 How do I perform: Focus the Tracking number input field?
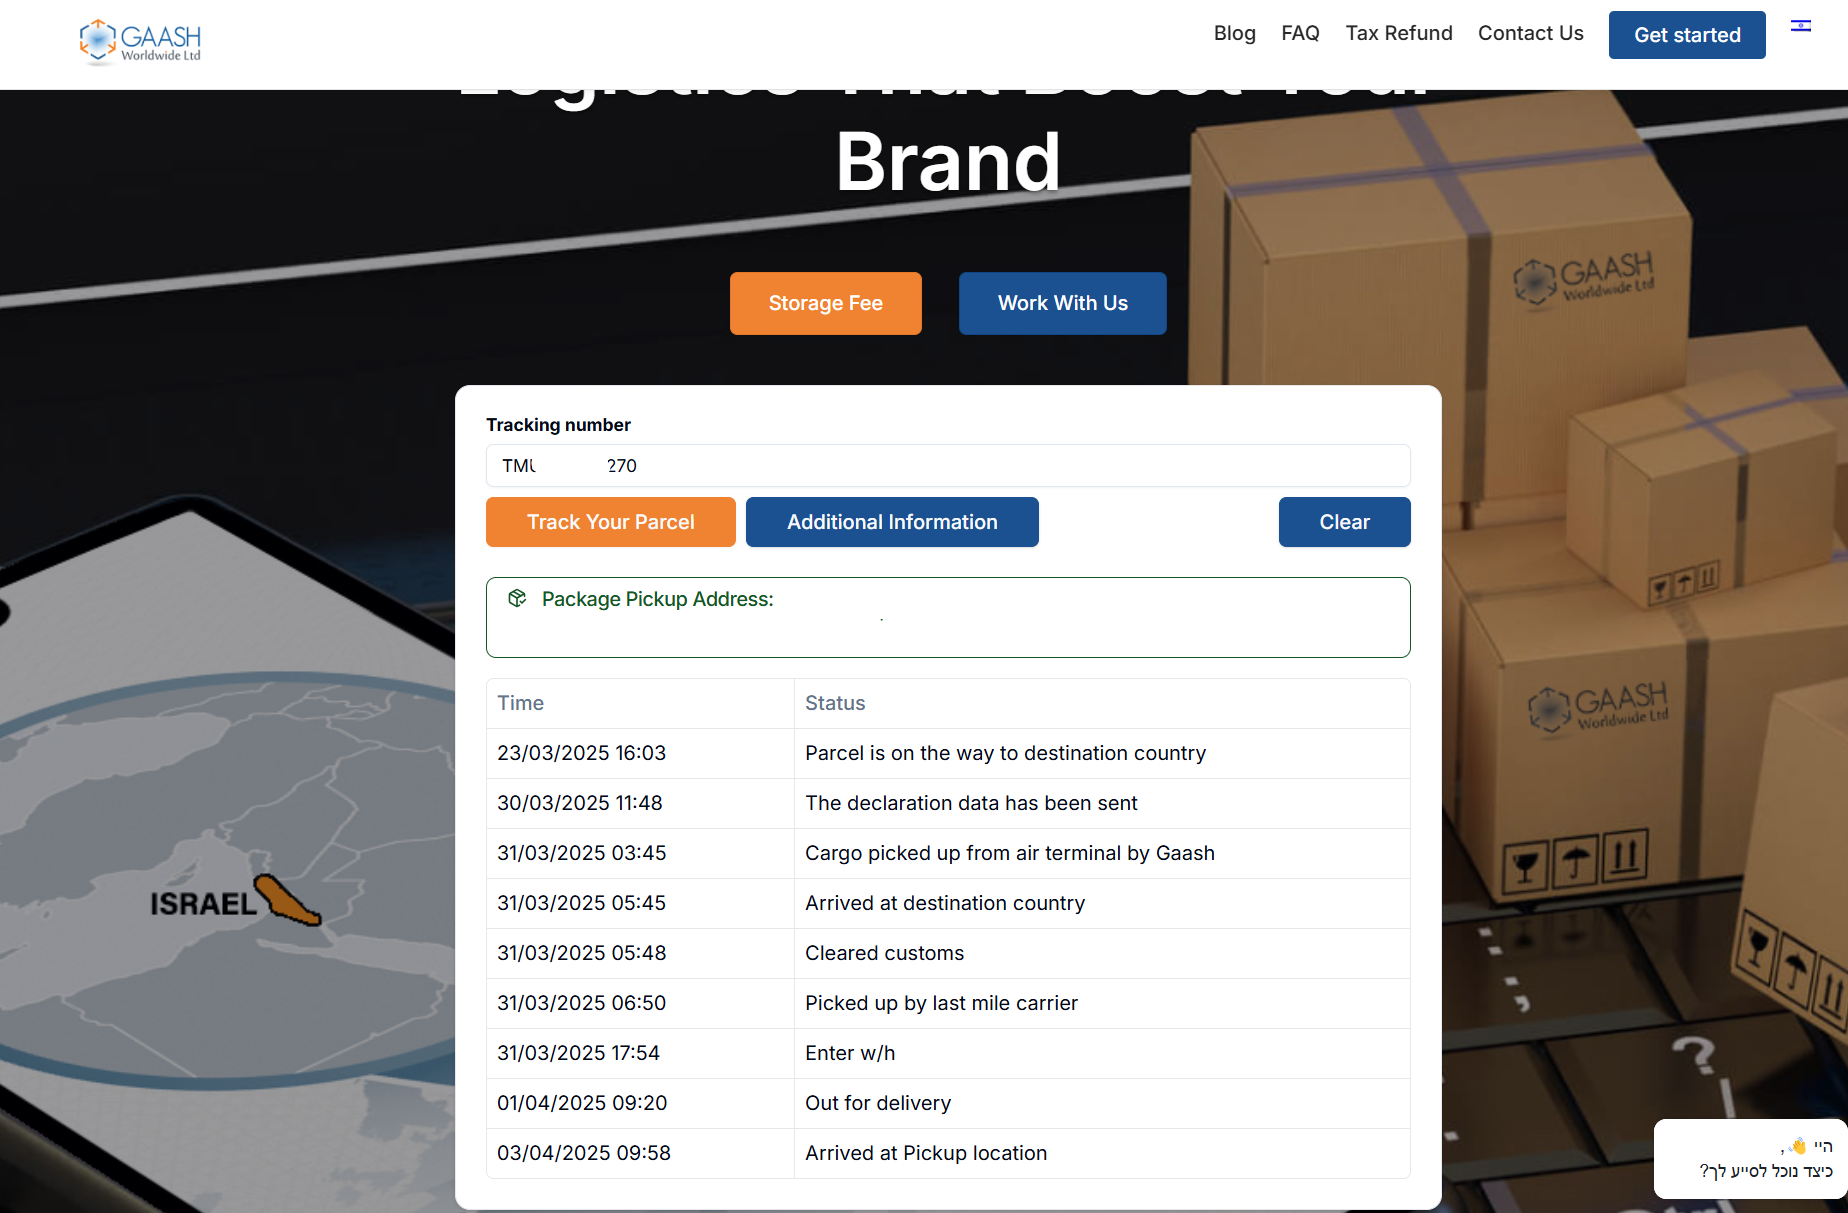point(948,466)
